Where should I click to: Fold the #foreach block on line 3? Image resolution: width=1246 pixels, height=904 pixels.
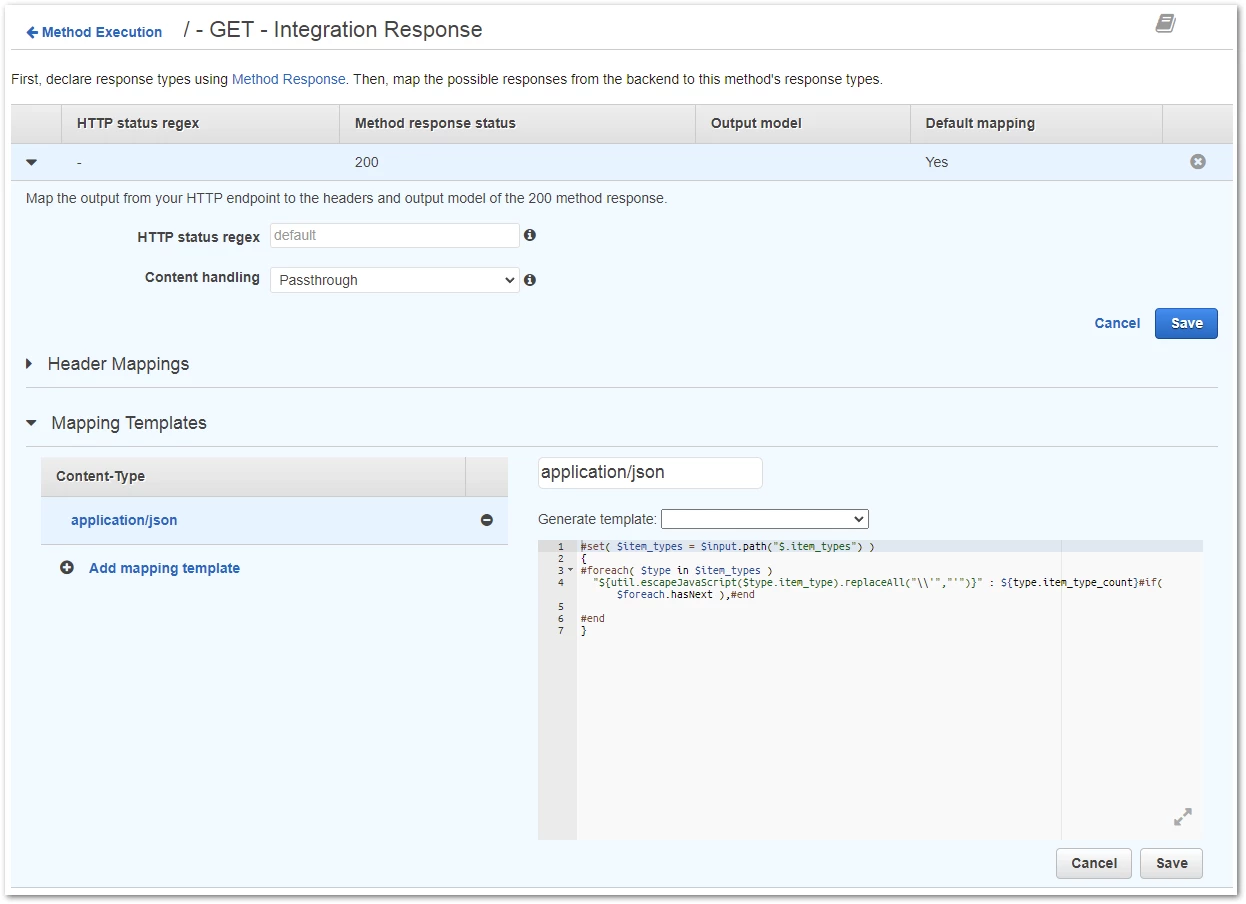pos(571,570)
